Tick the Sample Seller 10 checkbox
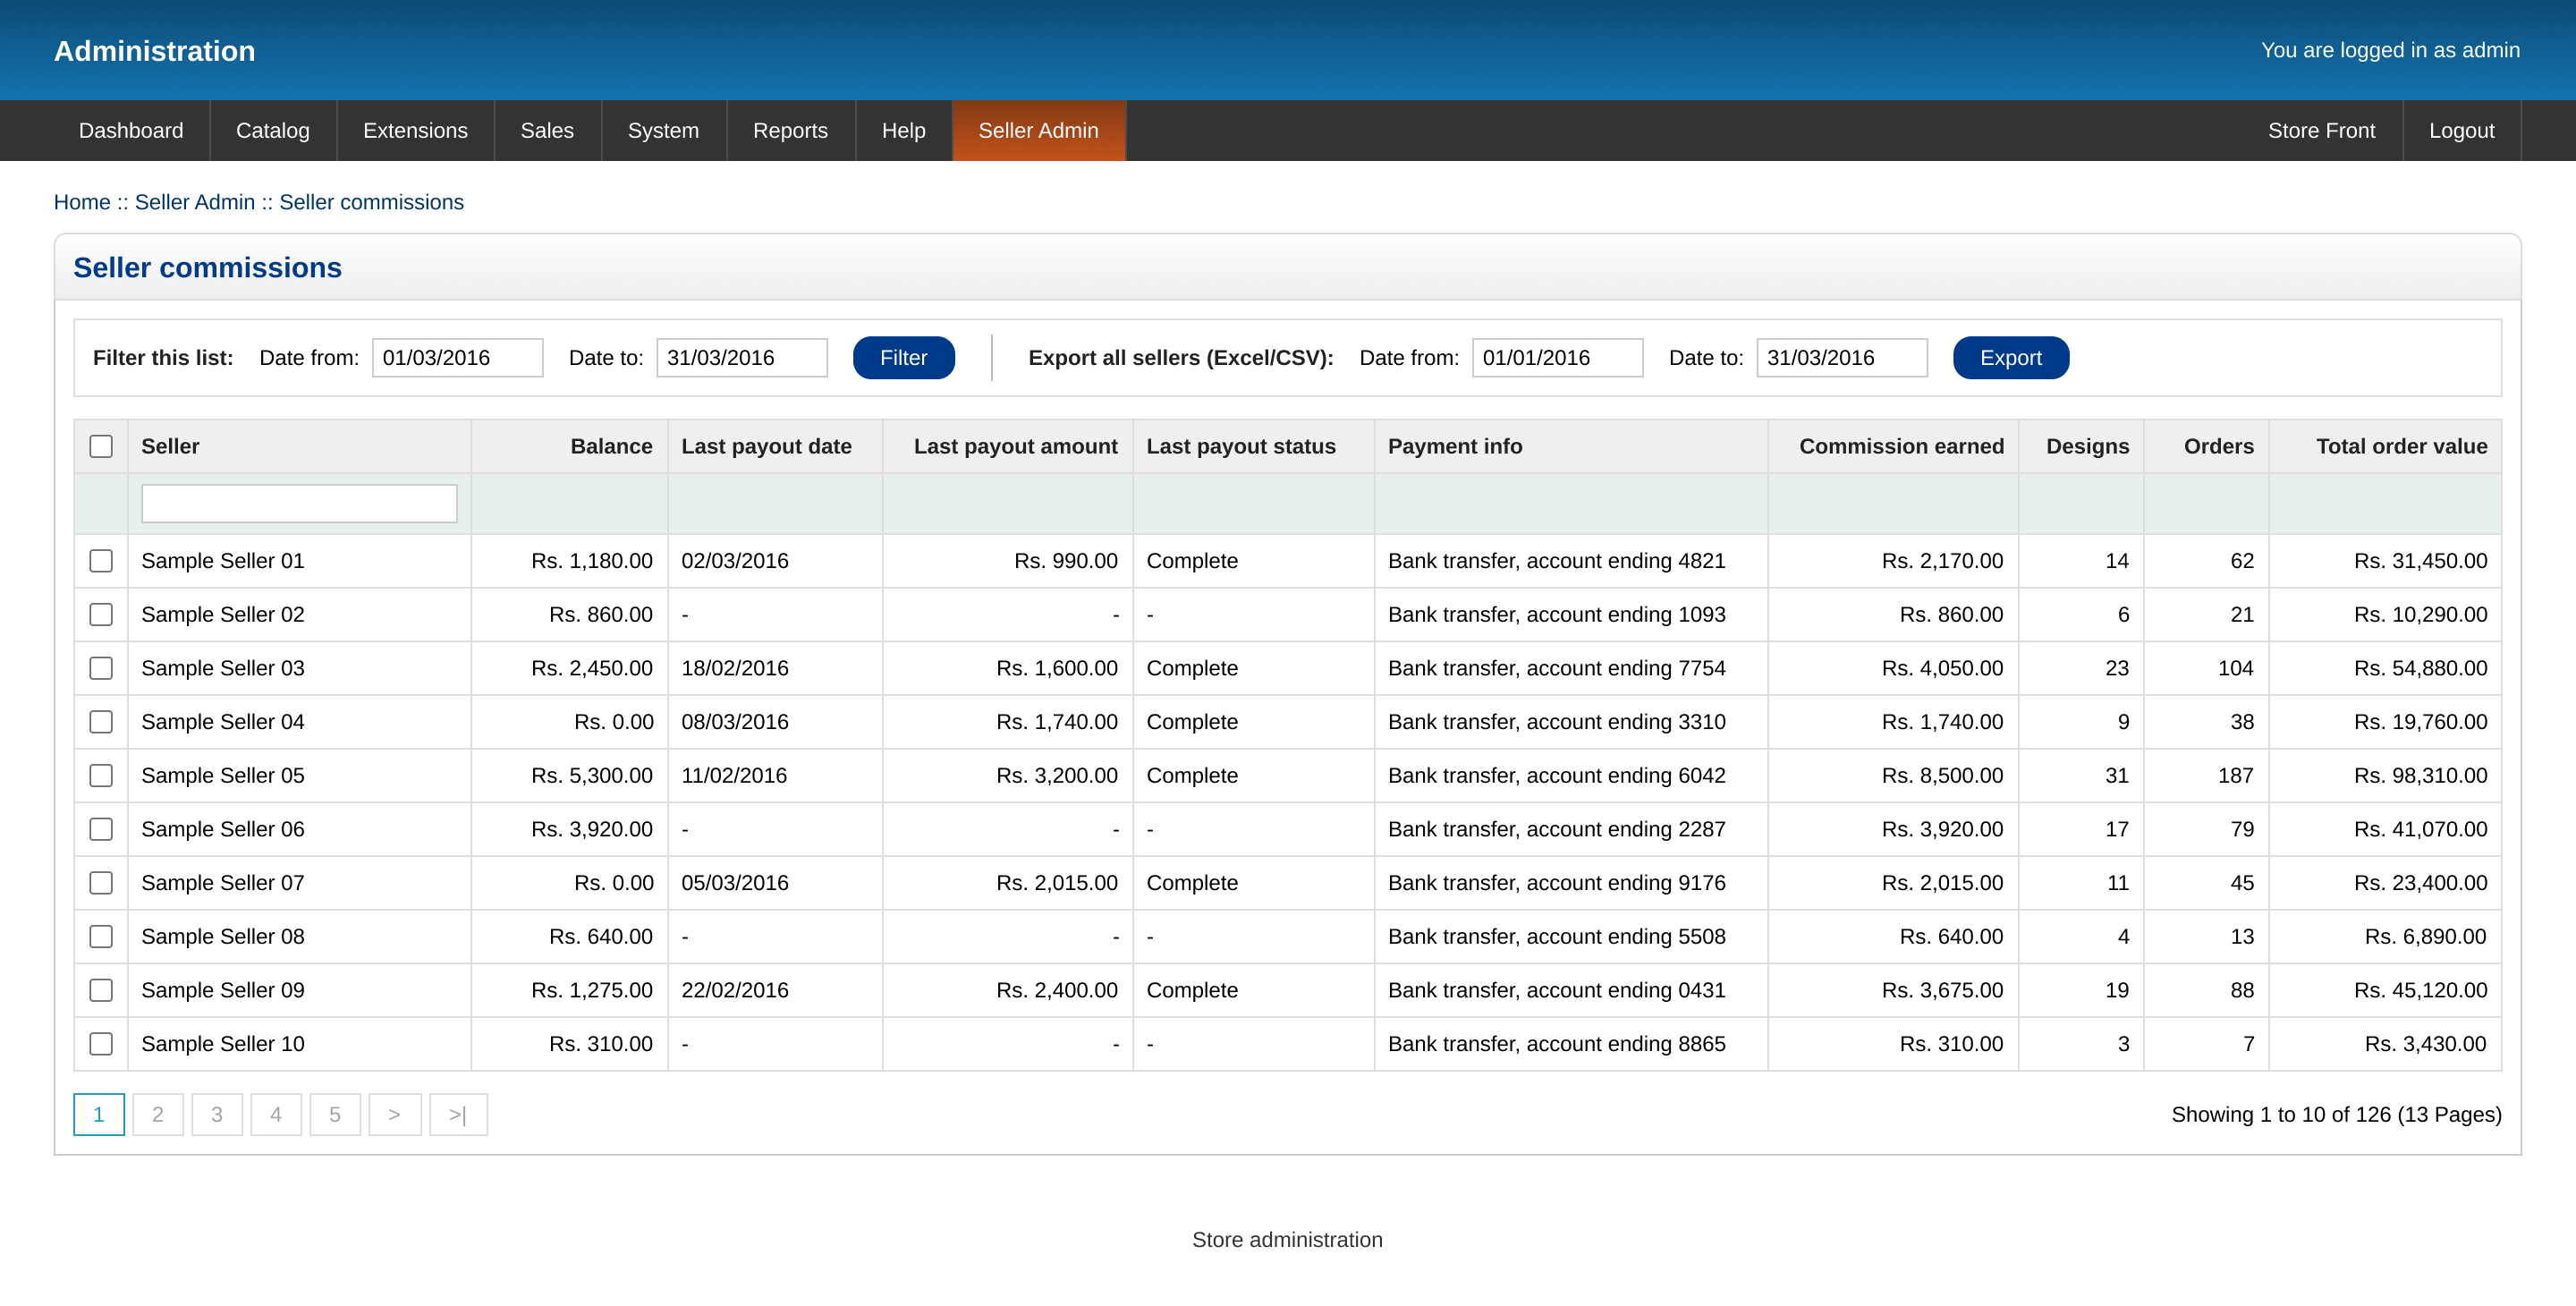The width and height of the screenshot is (2576, 1306). (101, 1044)
